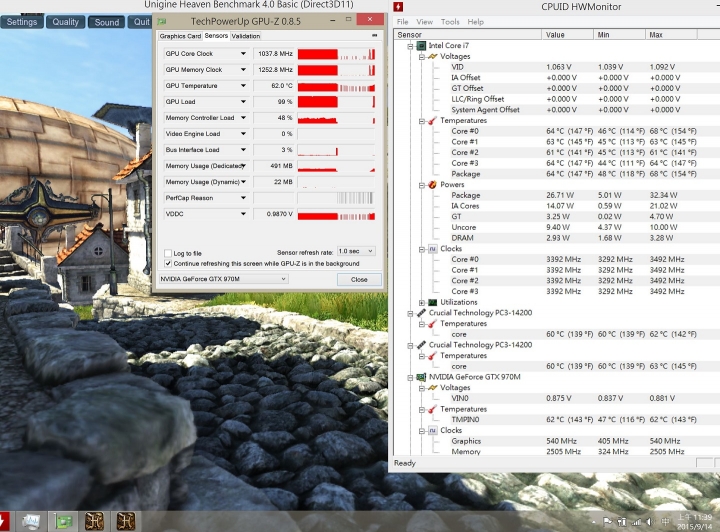Image resolution: width=720 pixels, height=532 pixels.
Task: Switch to GPU-Z via green taskbar icon
Action: click(63, 521)
